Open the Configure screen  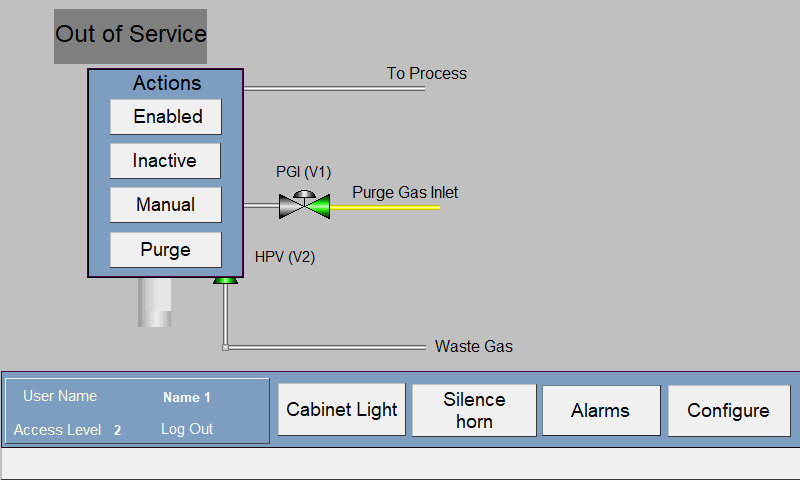pyautogui.click(x=729, y=411)
